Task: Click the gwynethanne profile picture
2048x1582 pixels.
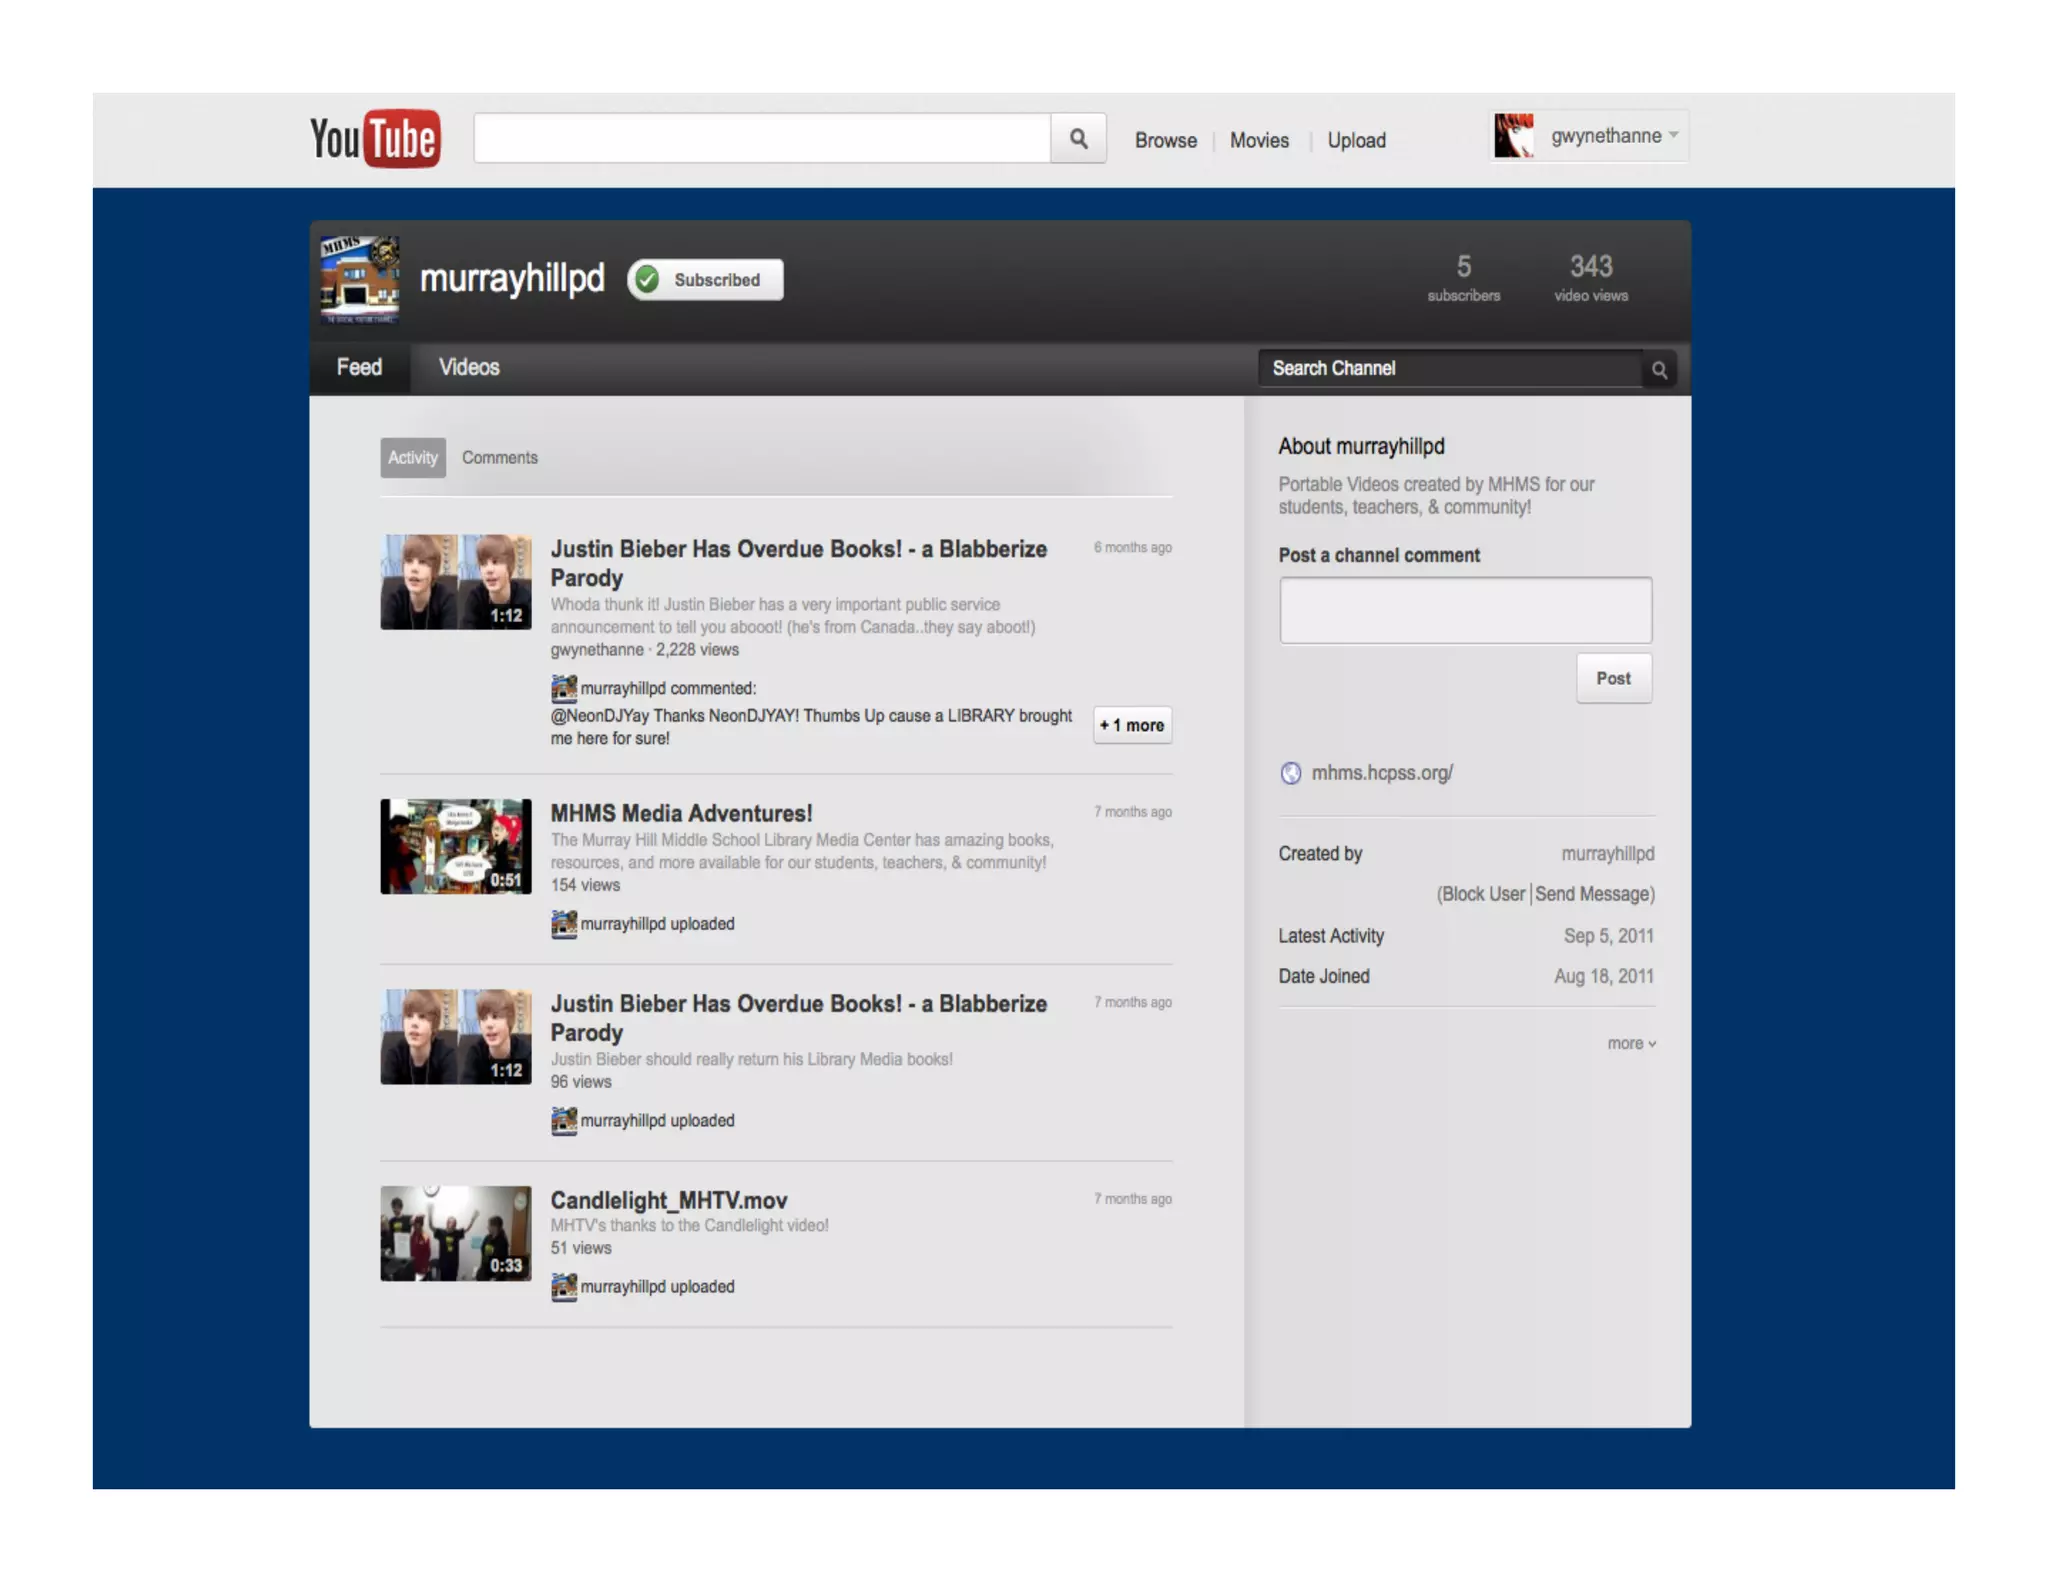Action: (1513, 136)
